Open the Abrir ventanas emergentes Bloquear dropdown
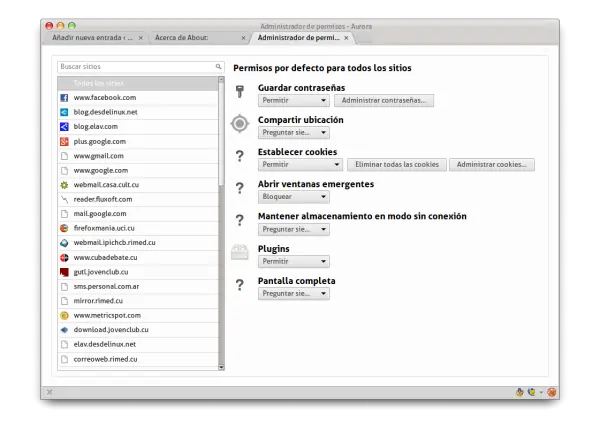Image resolution: width=600 pixels, height=445 pixels. pyautogui.click(x=293, y=197)
